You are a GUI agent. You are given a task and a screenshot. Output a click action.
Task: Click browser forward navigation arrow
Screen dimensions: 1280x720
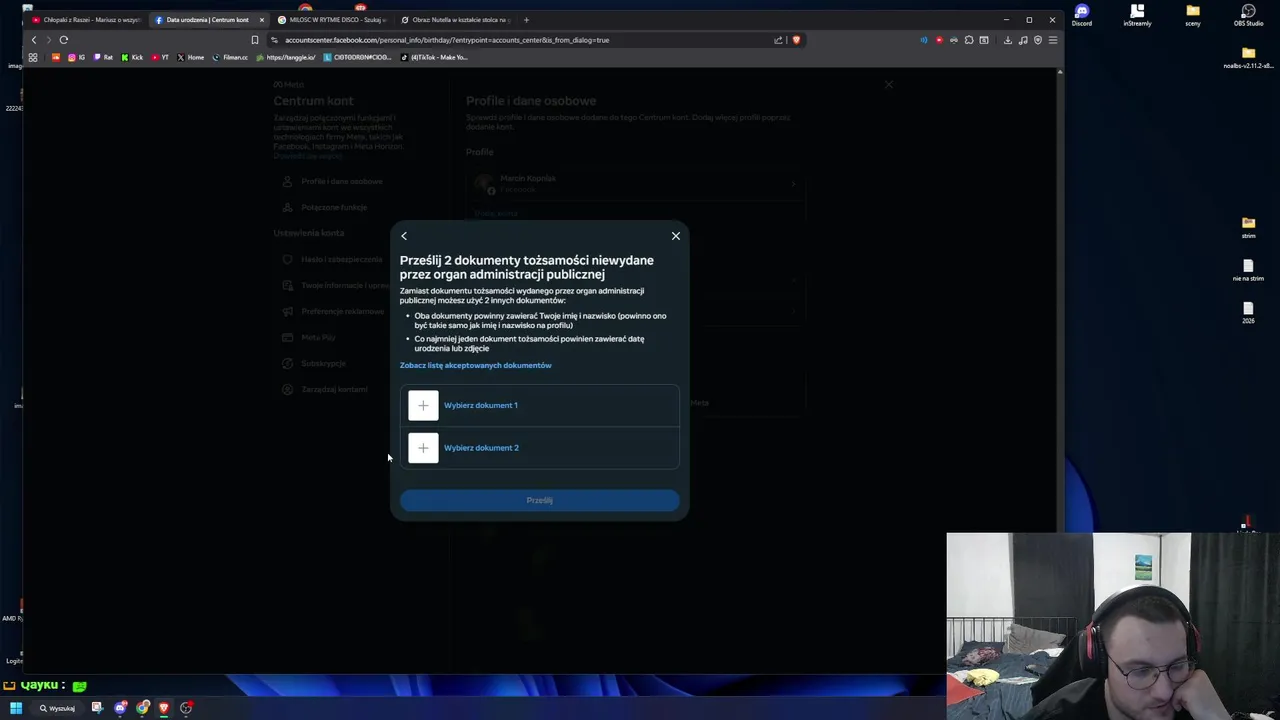(x=48, y=40)
